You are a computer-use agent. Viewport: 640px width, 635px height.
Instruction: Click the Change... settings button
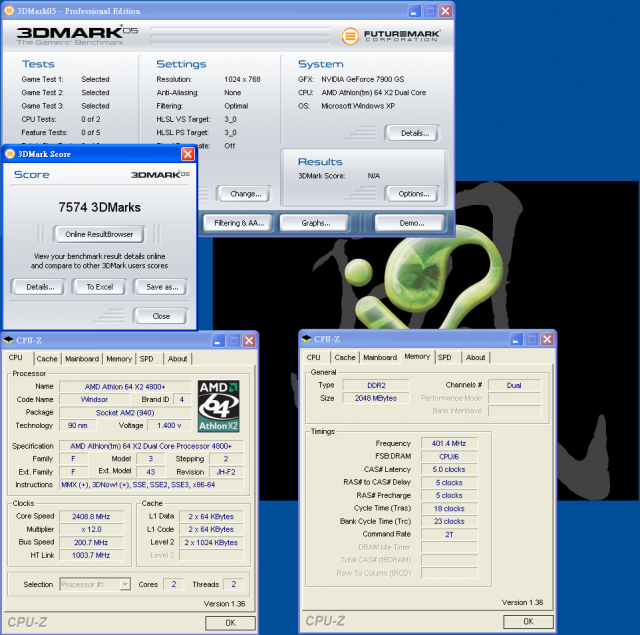[x=245, y=194]
